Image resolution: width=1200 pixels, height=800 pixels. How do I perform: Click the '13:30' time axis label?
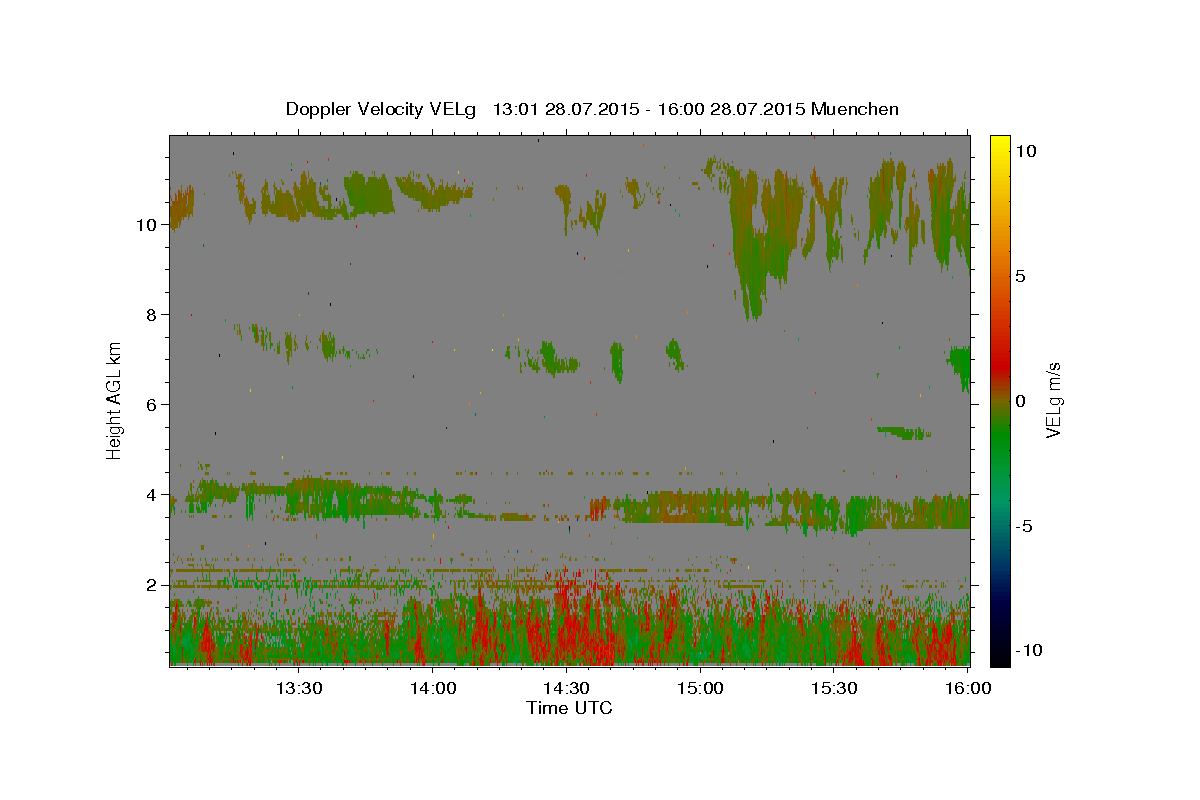299,688
